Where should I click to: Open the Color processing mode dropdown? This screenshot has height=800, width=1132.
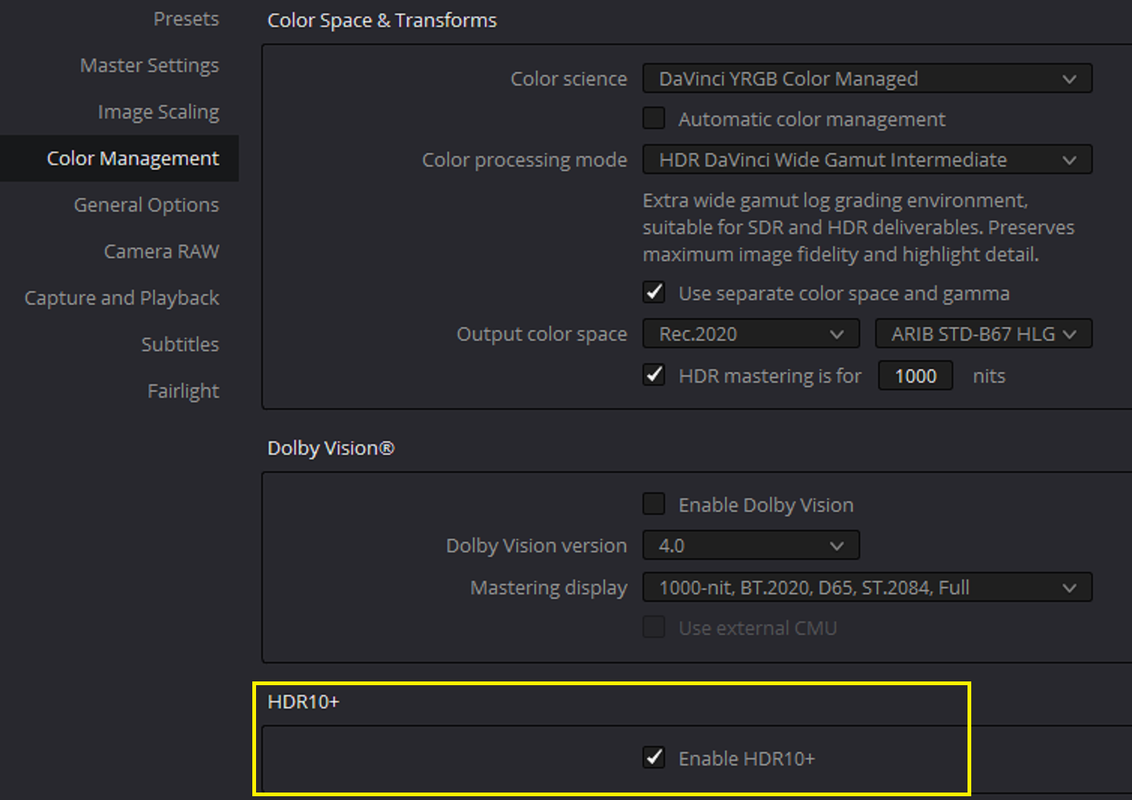coord(867,160)
